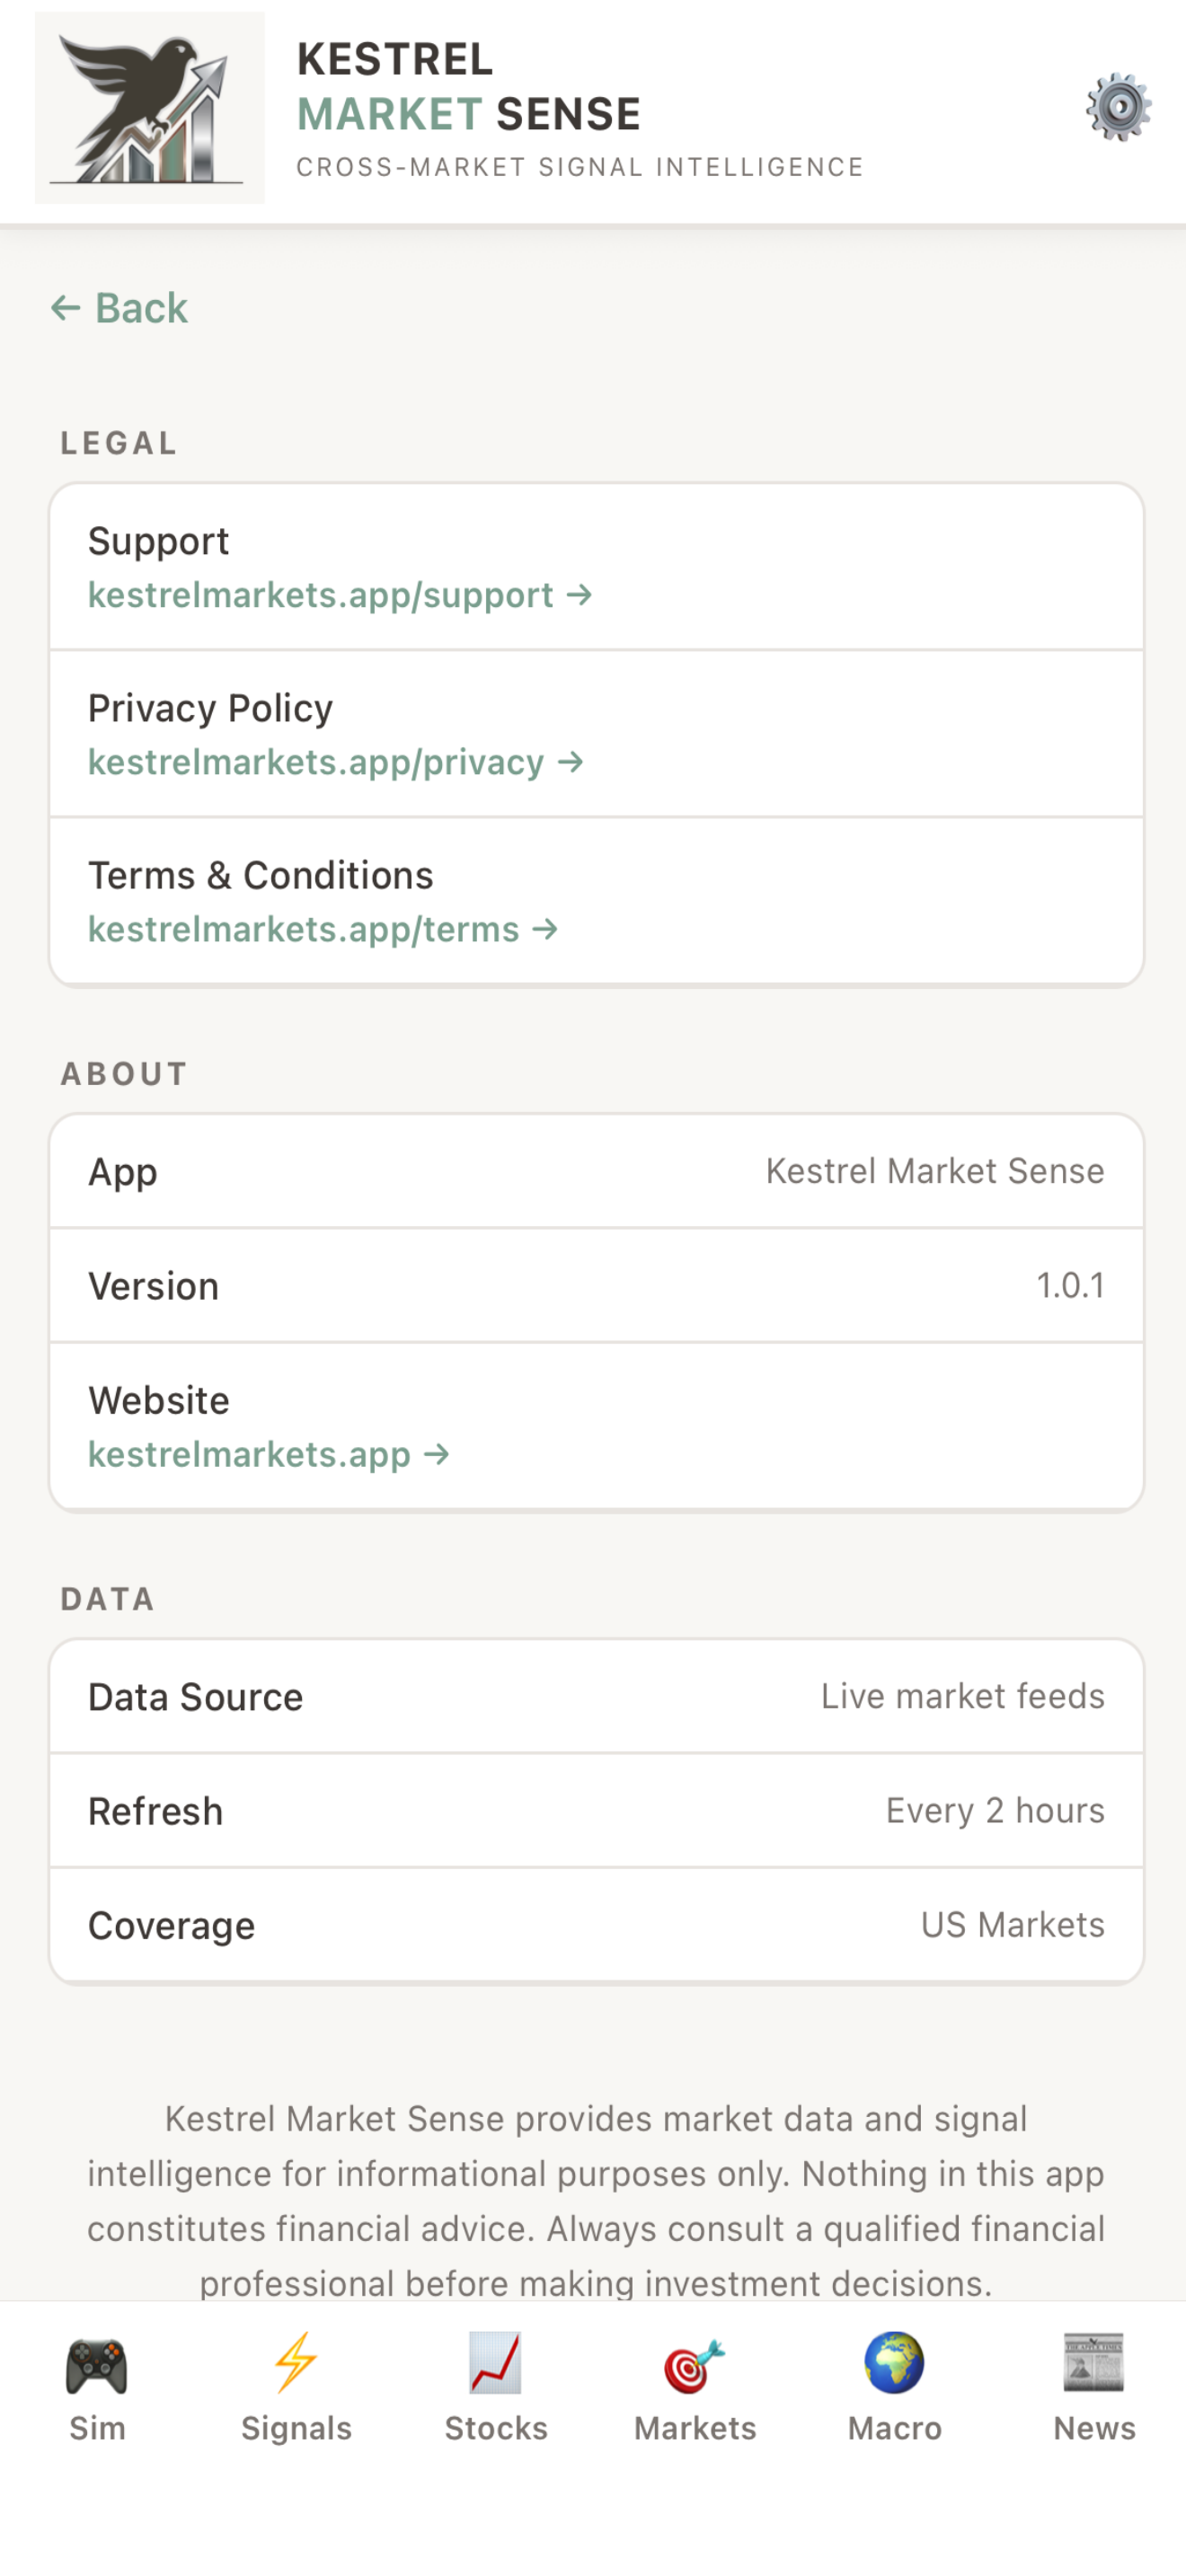Image resolution: width=1186 pixels, height=2576 pixels.
Task: Click the financial advice disclaimer paragraph
Action: point(595,2201)
